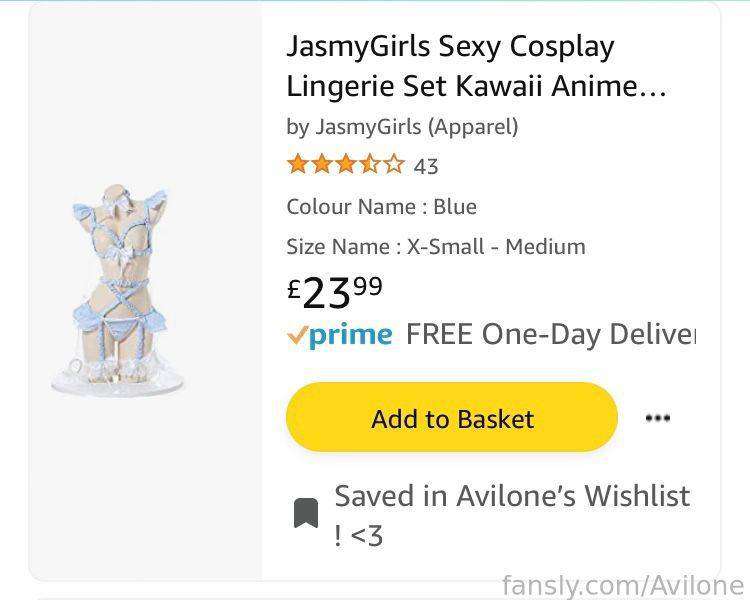750x600 pixels.
Task: Click the FREE One-Day Delivery text
Action: click(x=551, y=334)
